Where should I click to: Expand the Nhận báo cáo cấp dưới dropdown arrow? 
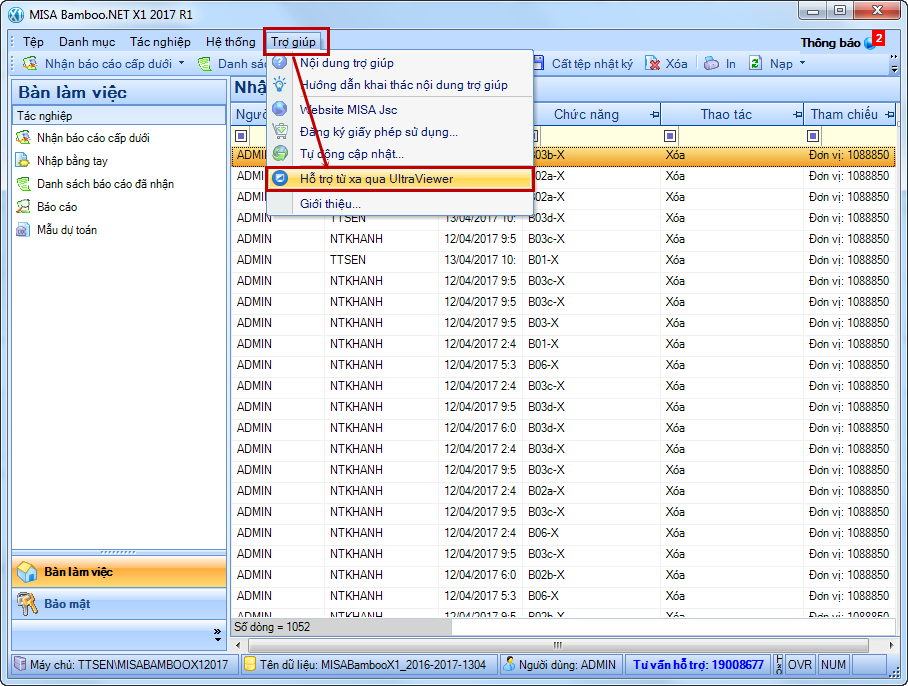tap(182, 63)
